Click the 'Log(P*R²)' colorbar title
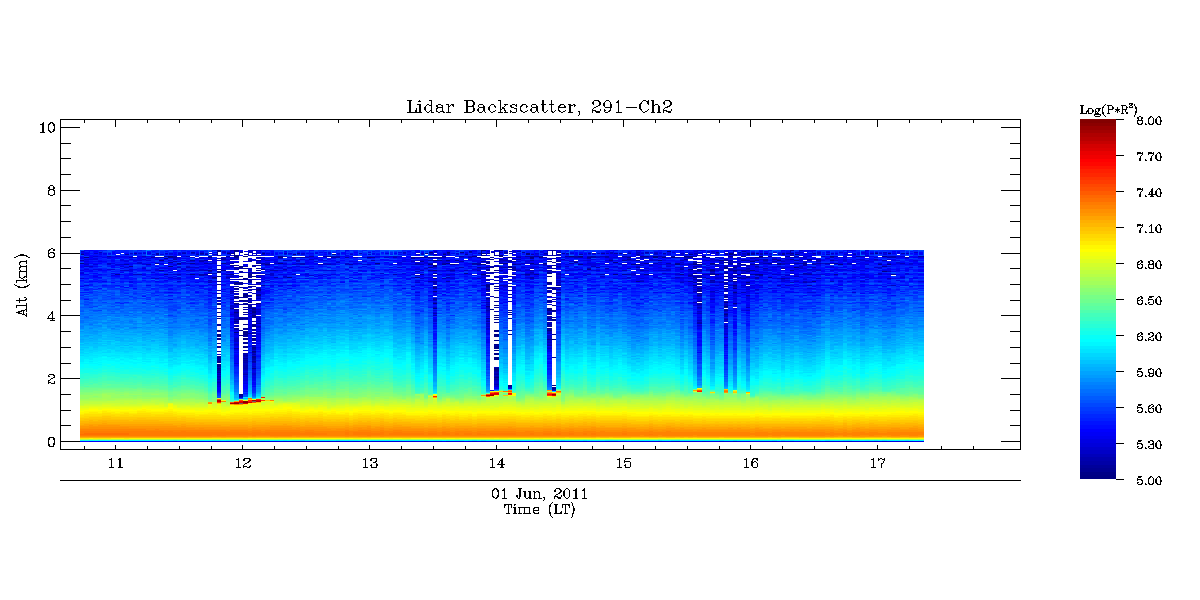 (x=1107, y=108)
